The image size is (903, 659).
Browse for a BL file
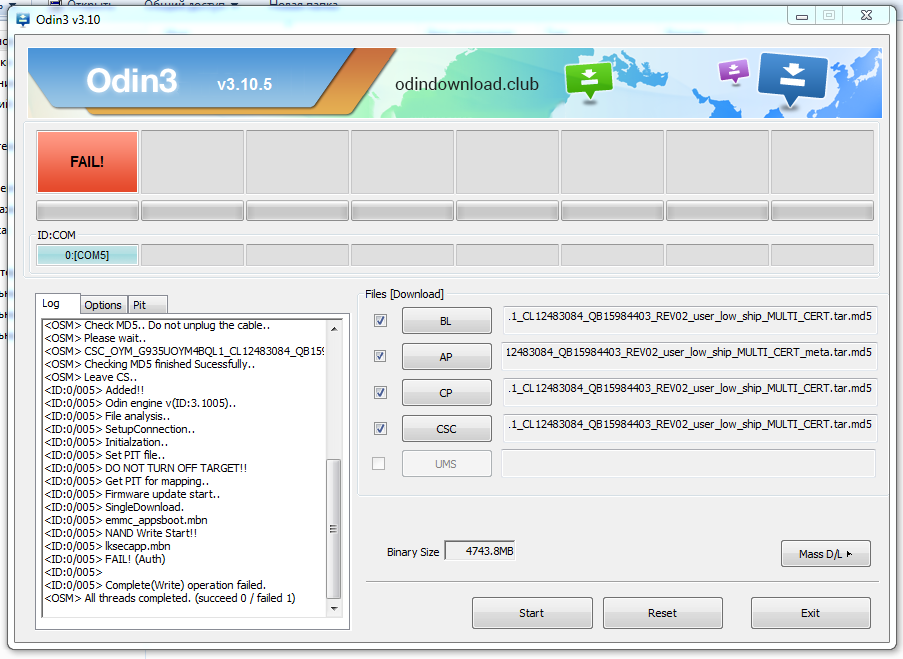446,321
